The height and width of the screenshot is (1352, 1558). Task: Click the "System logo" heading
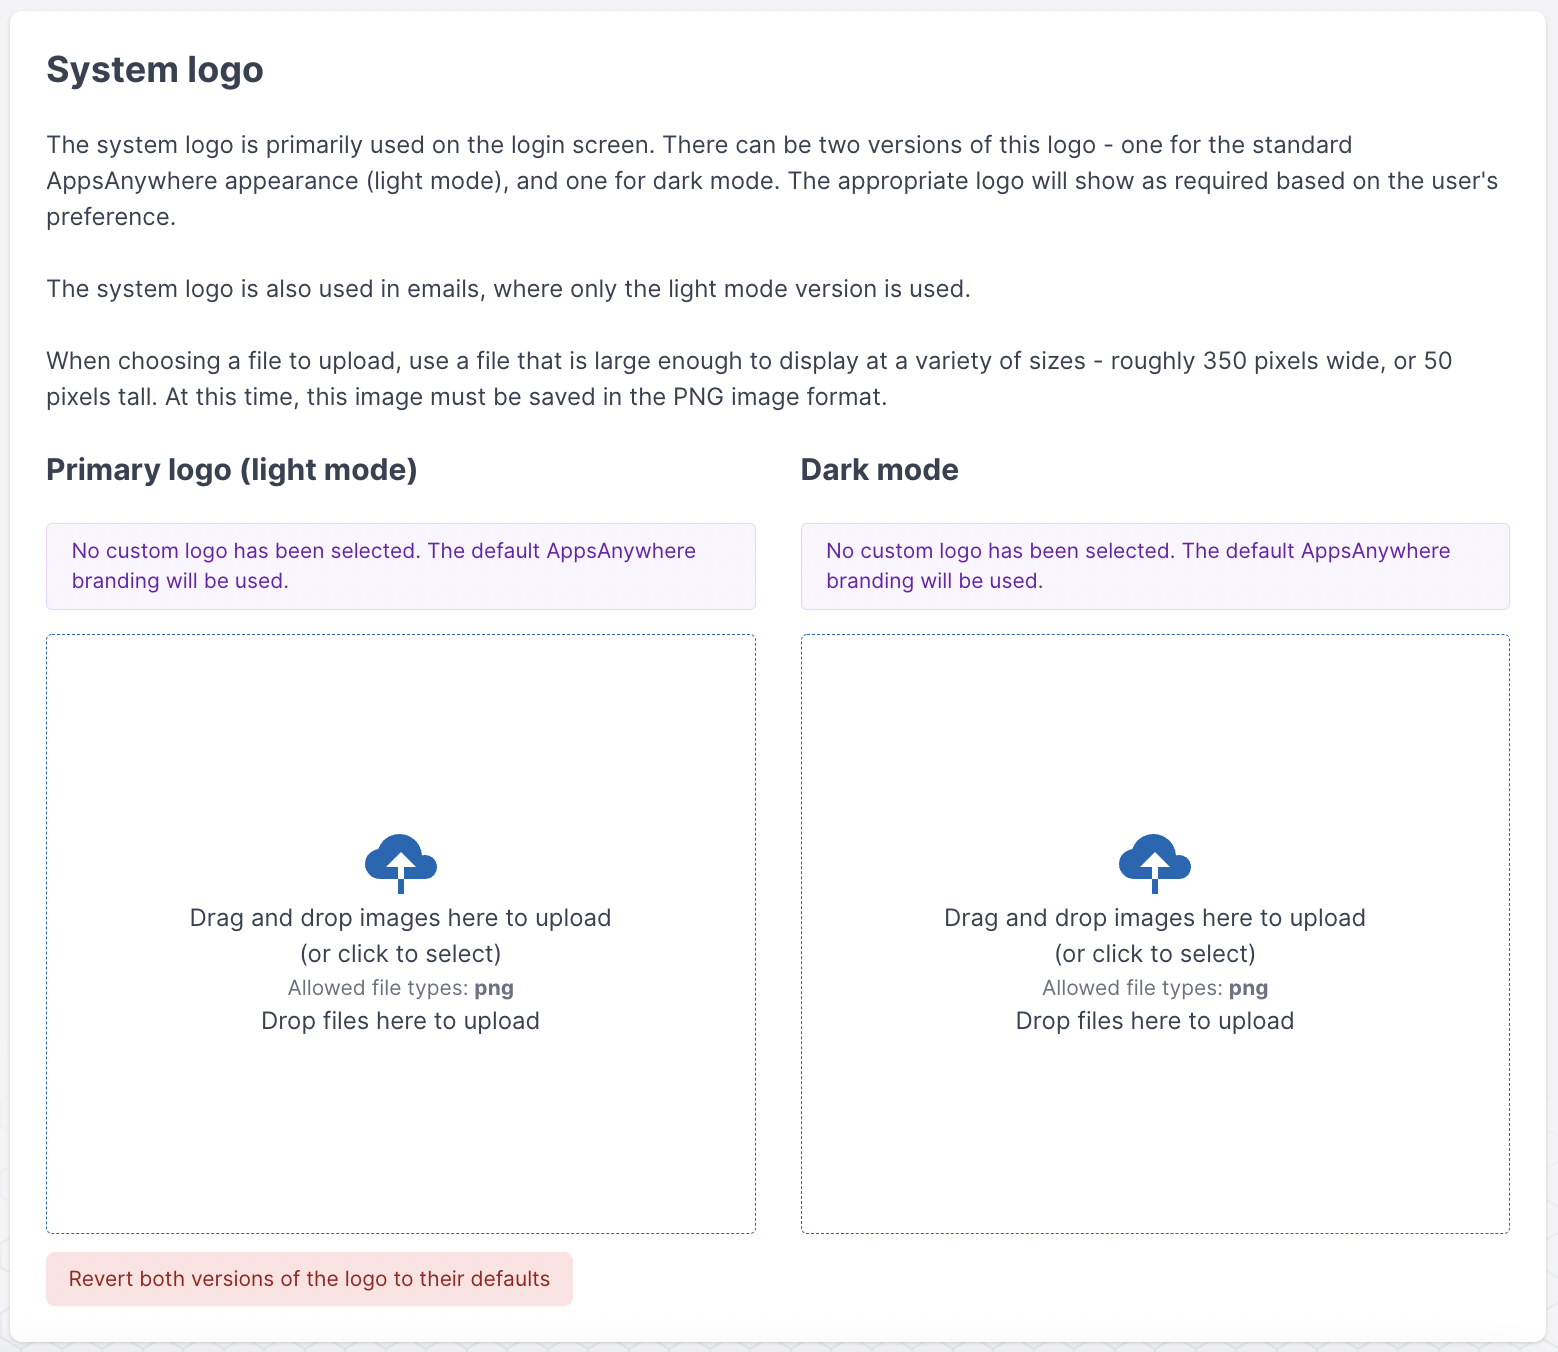tap(155, 70)
